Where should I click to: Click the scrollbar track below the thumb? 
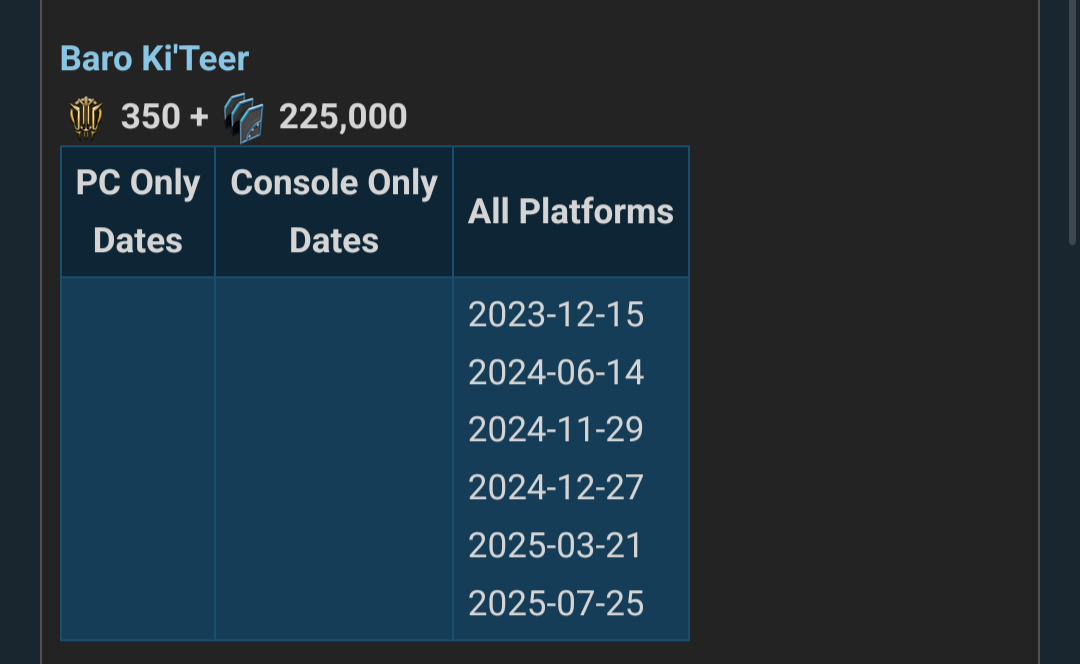[1072, 455]
